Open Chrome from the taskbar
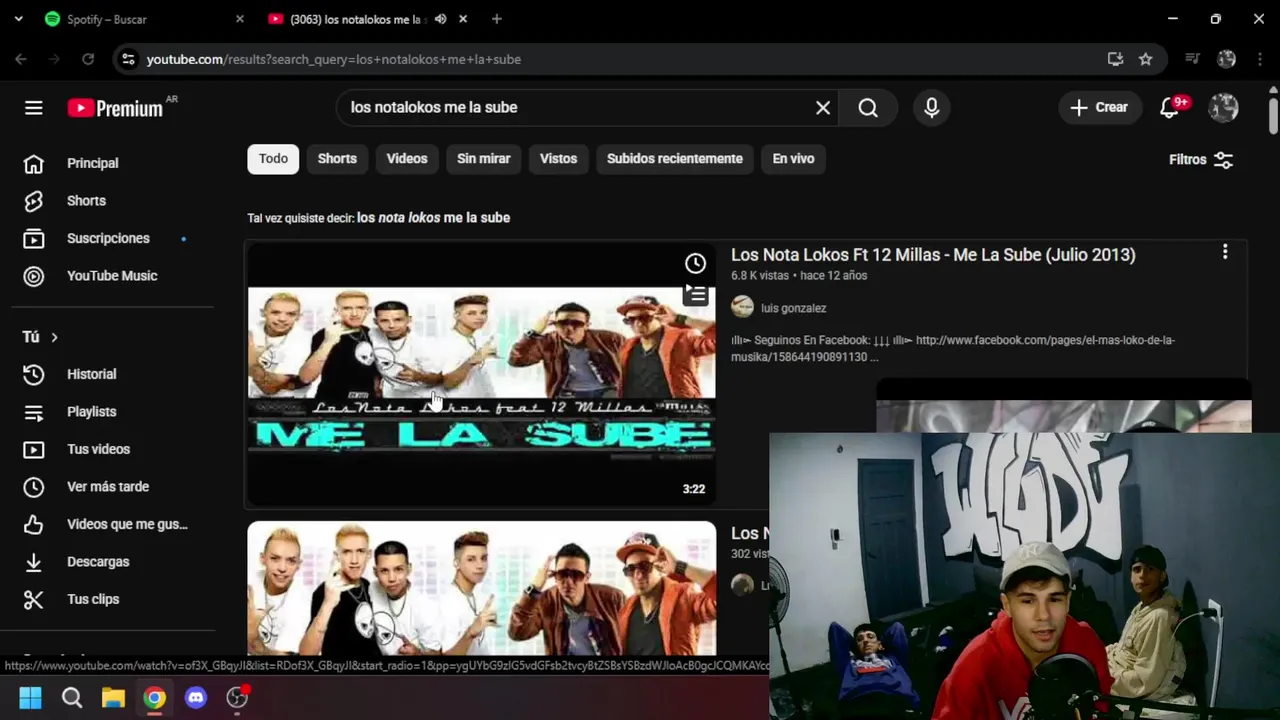Image resolution: width=1280 pixels, height=720 pixels. tap(154, 698)
